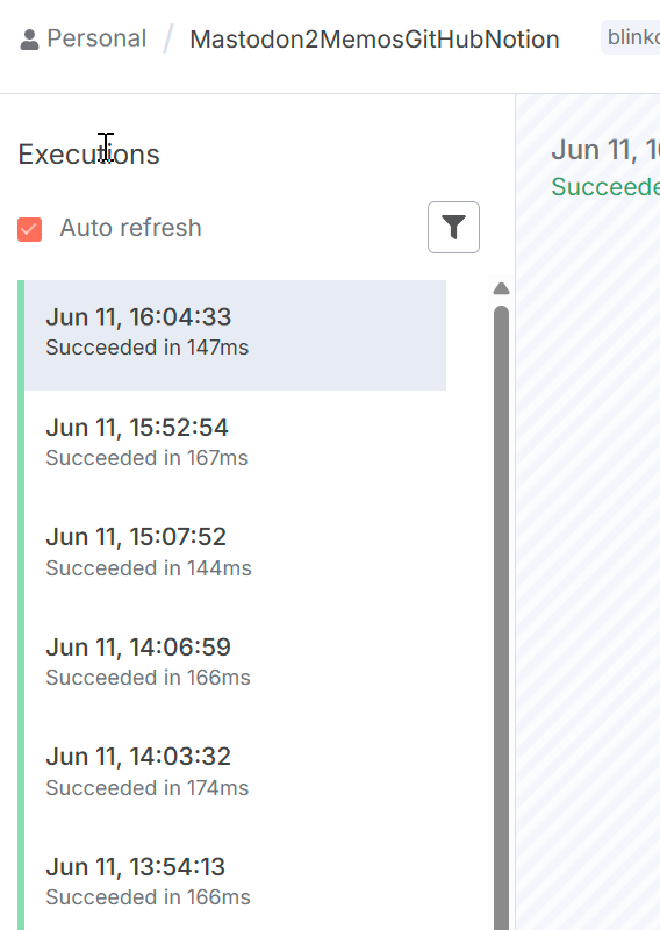Viewport: 660px width, 930px height.
Task: Select execution Jun 11, 14:03:32
Action: [x=235, y=772]
